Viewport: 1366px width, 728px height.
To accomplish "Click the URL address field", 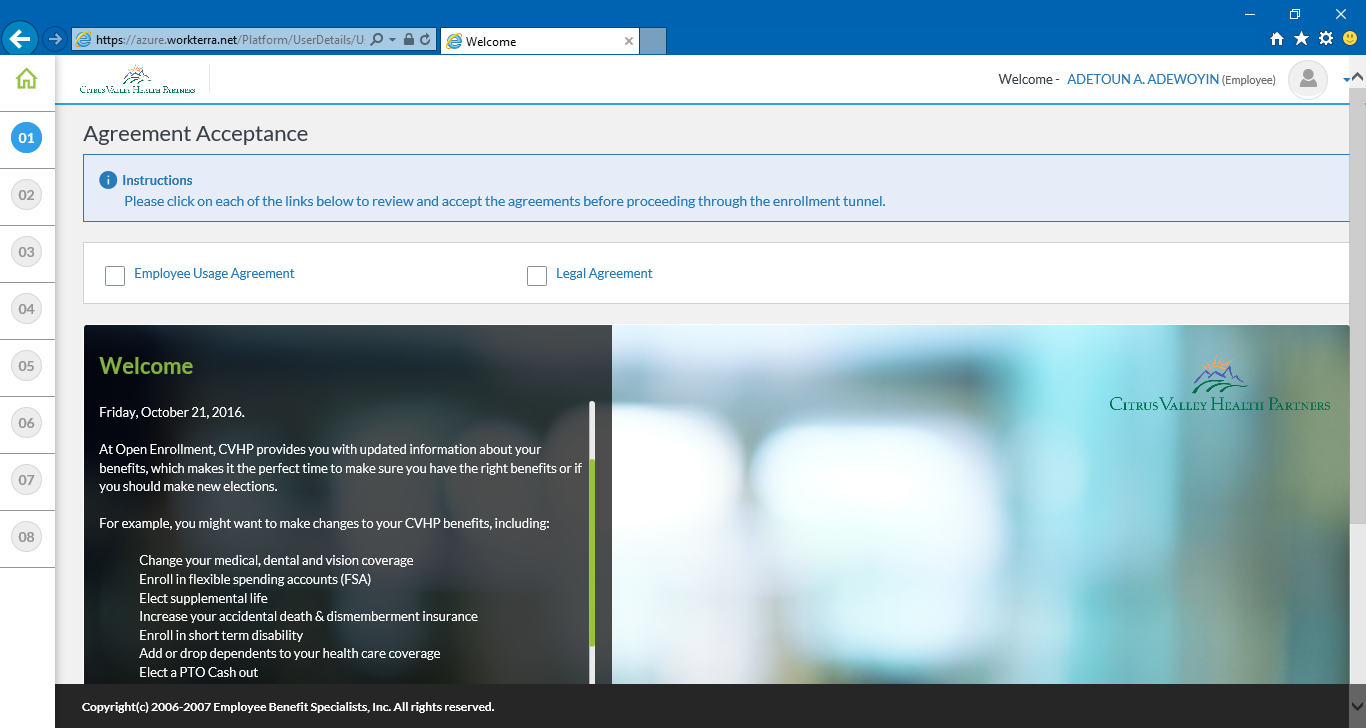I will 230,39.
